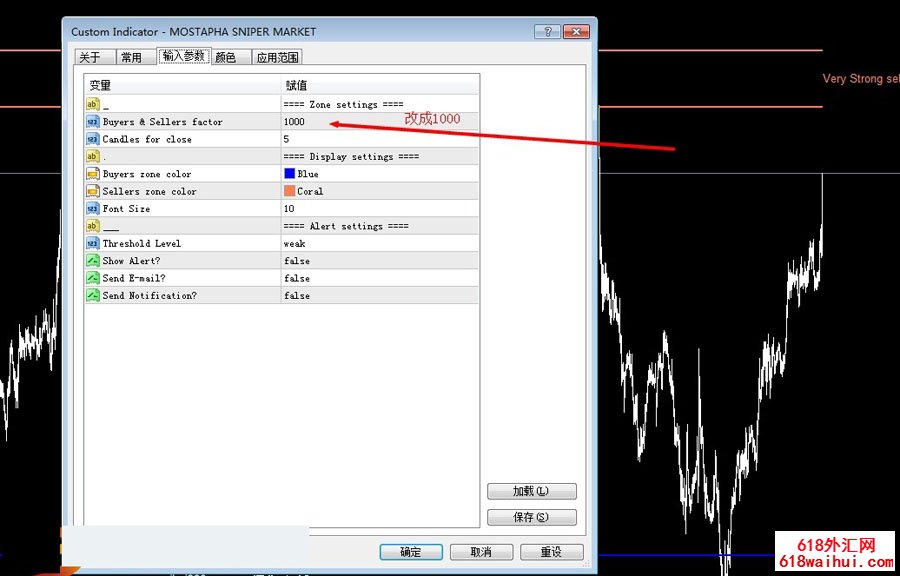Viewport: 900px width, 576px height.
Task: Toggle the Send E-mail? value false
Action: point(297,278)
